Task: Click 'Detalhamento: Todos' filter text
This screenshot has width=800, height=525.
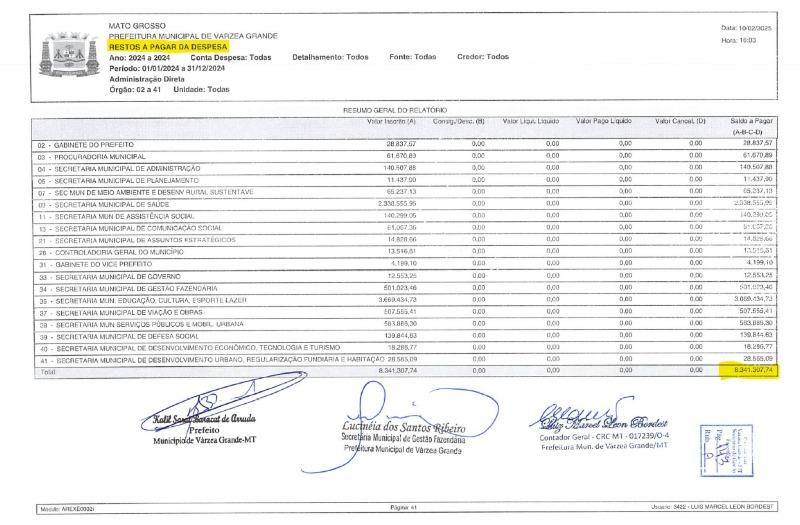Action: pyautogui.click(x=330, y=57)
